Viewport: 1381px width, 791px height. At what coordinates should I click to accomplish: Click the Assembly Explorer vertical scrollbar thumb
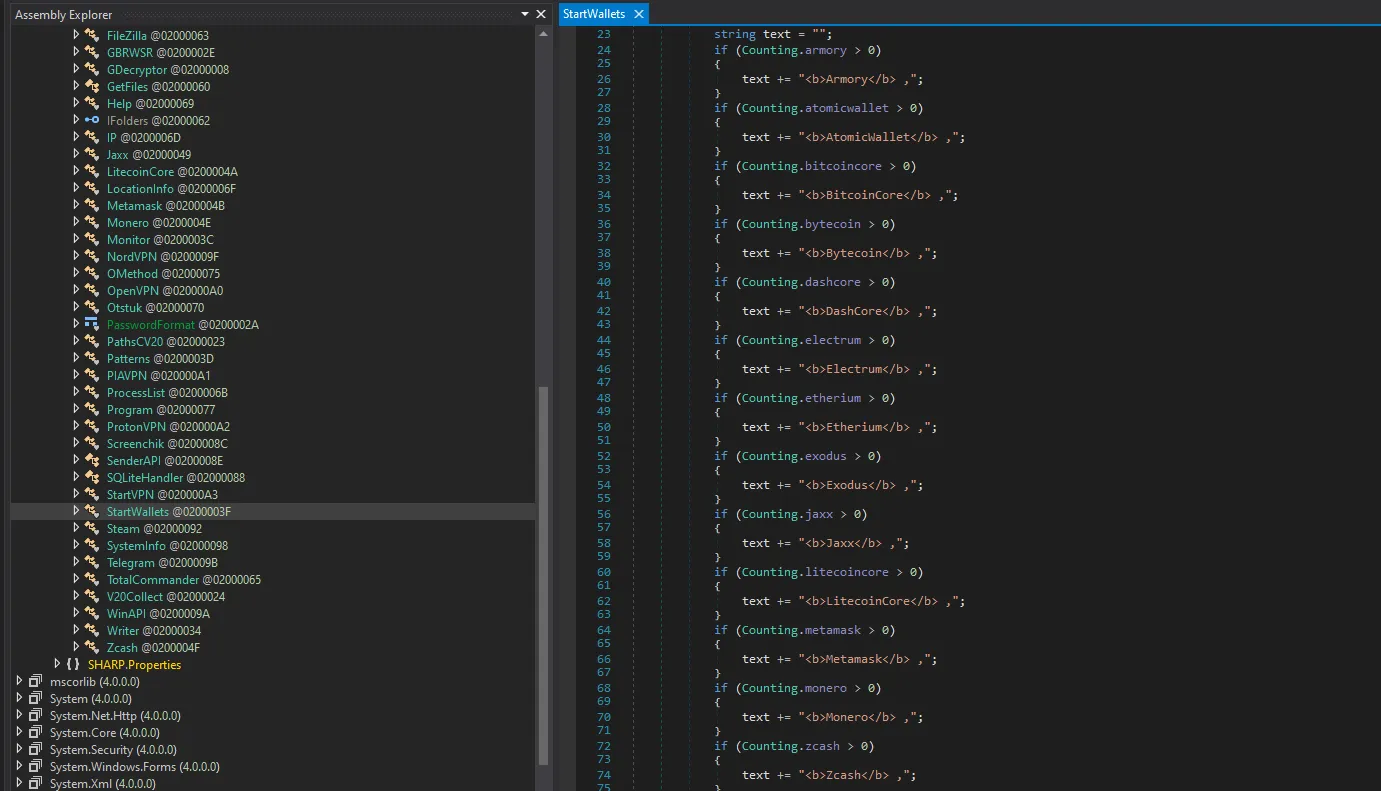click(543, 575)
